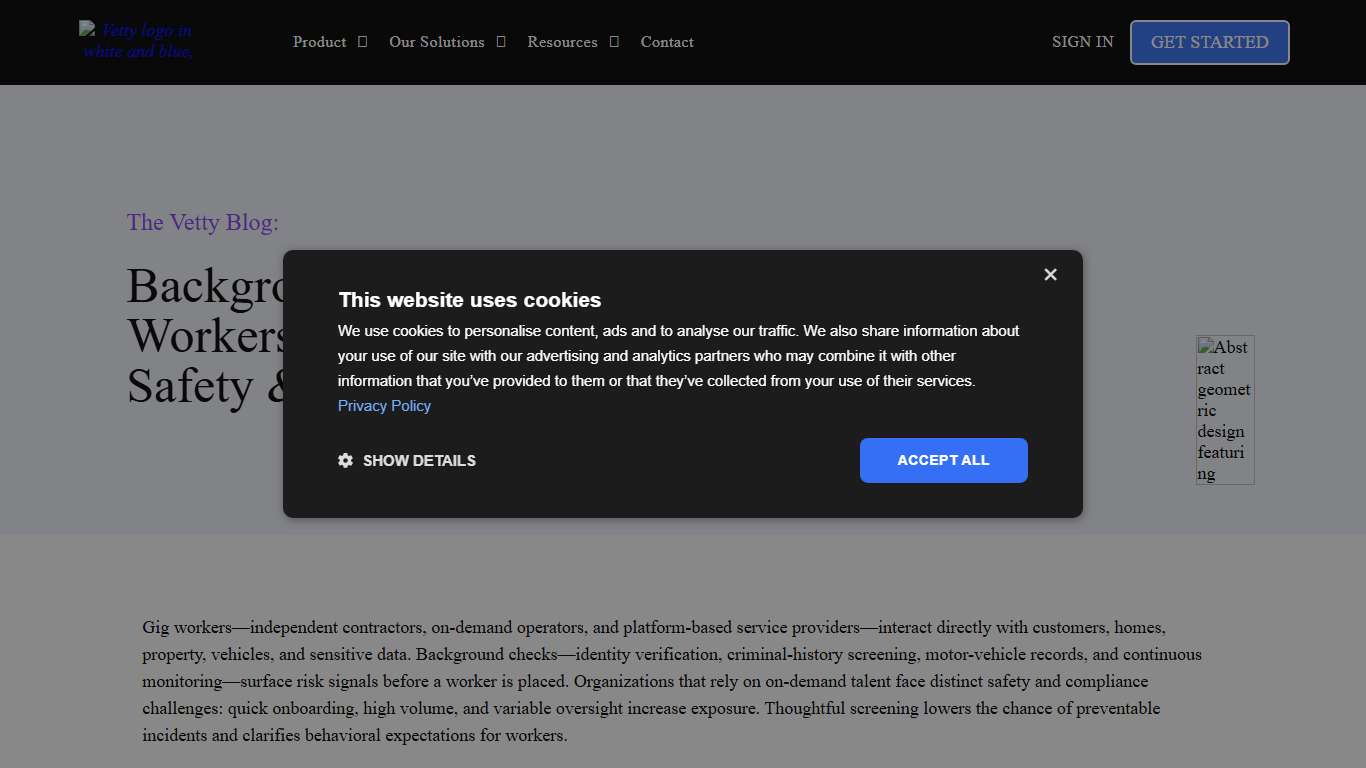The height and width of the screenshot is (768, 1366).
Task: Open the Privacy Policy link
Action: click(x=384, y=405)
